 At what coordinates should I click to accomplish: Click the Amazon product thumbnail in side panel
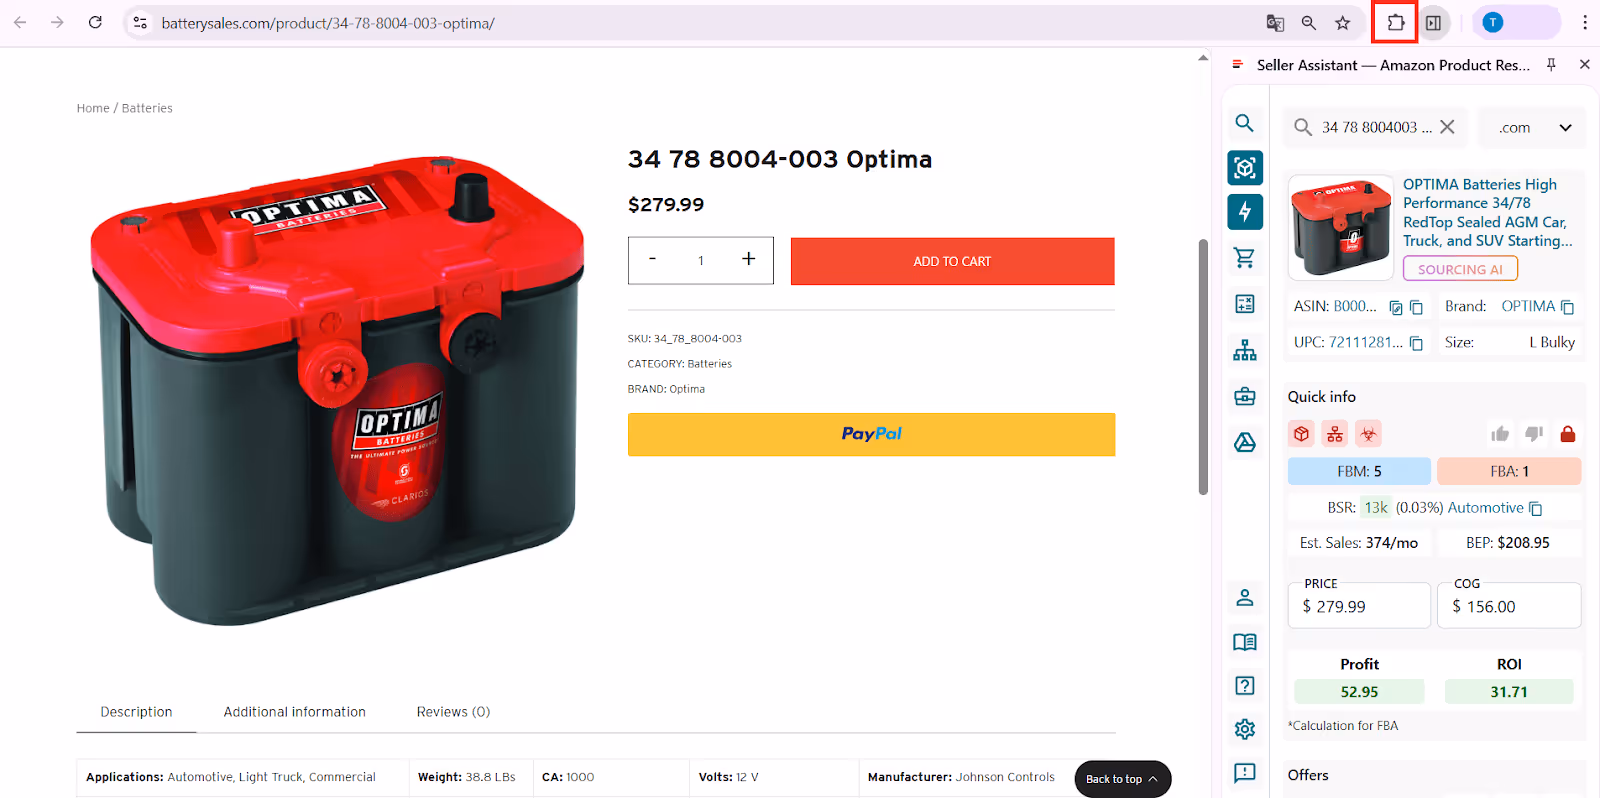pyautogui.click(x=1341, y=227)
